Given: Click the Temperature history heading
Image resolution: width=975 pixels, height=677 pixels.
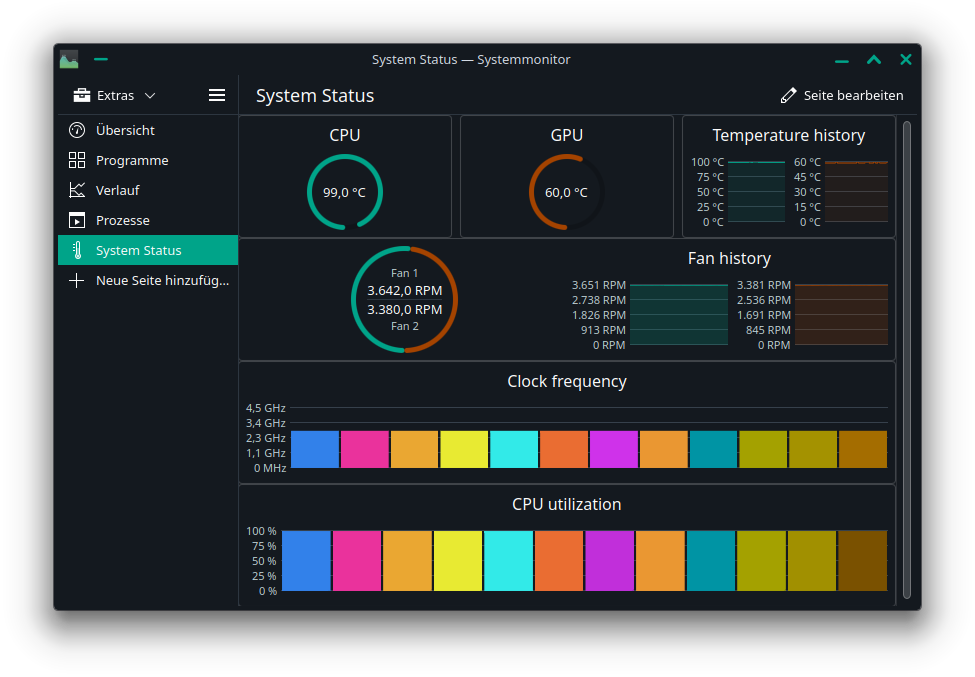Looking at the screenshot, I should coord(788,135).
